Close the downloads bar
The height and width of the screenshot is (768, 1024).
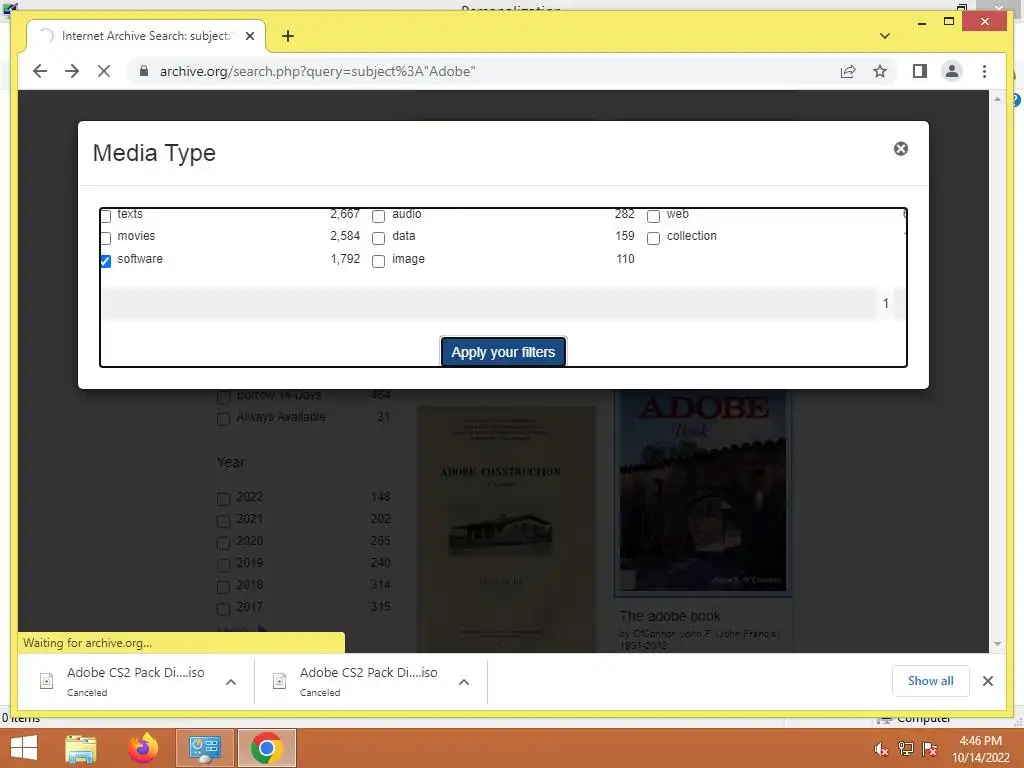click(987, 681)
